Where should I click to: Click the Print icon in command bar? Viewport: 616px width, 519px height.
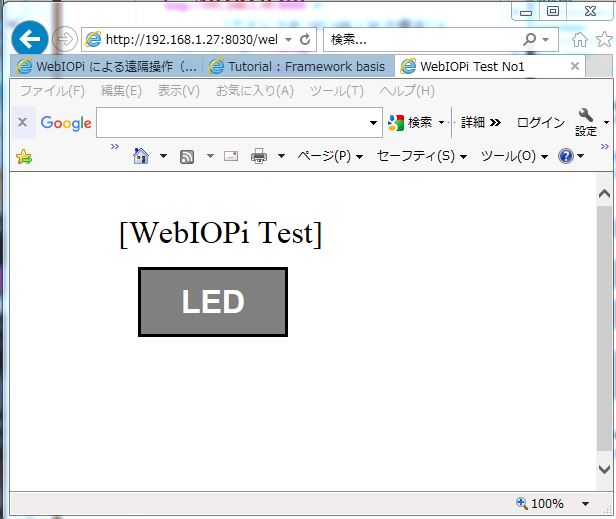point(259,156)
